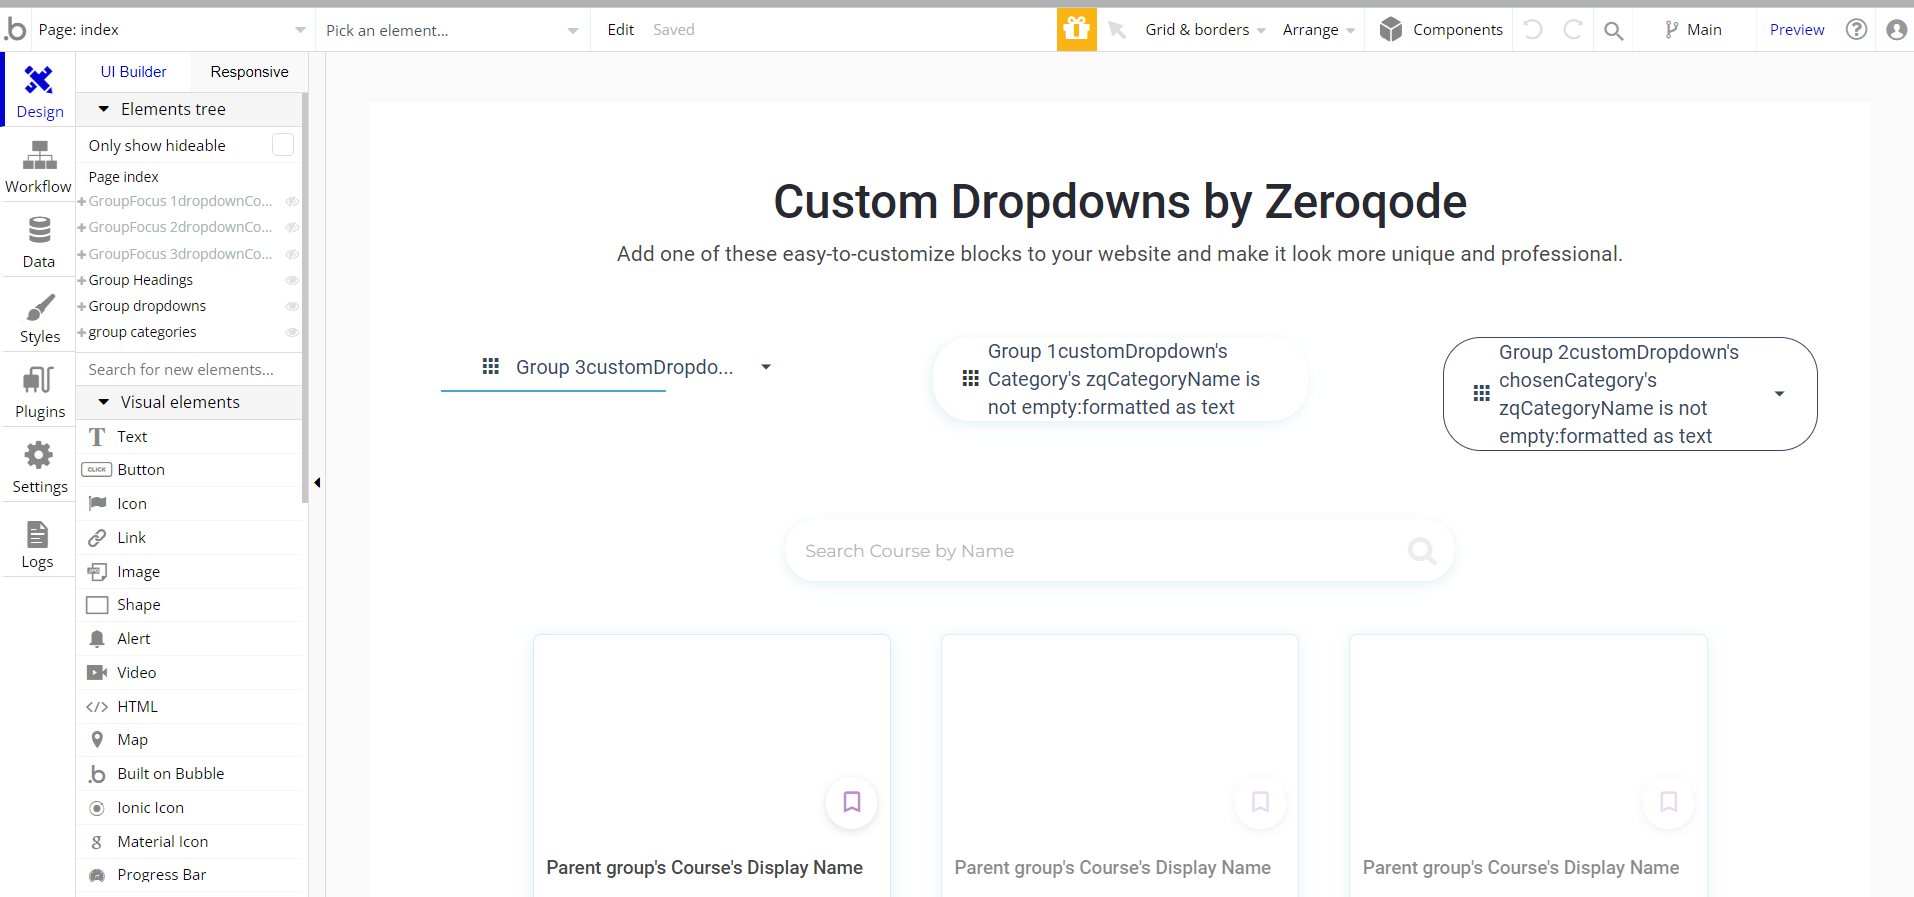Screen dimensions: 1914x897
Task: Activate the element inspector pointer icon
Action: (x=1117, y=30)
